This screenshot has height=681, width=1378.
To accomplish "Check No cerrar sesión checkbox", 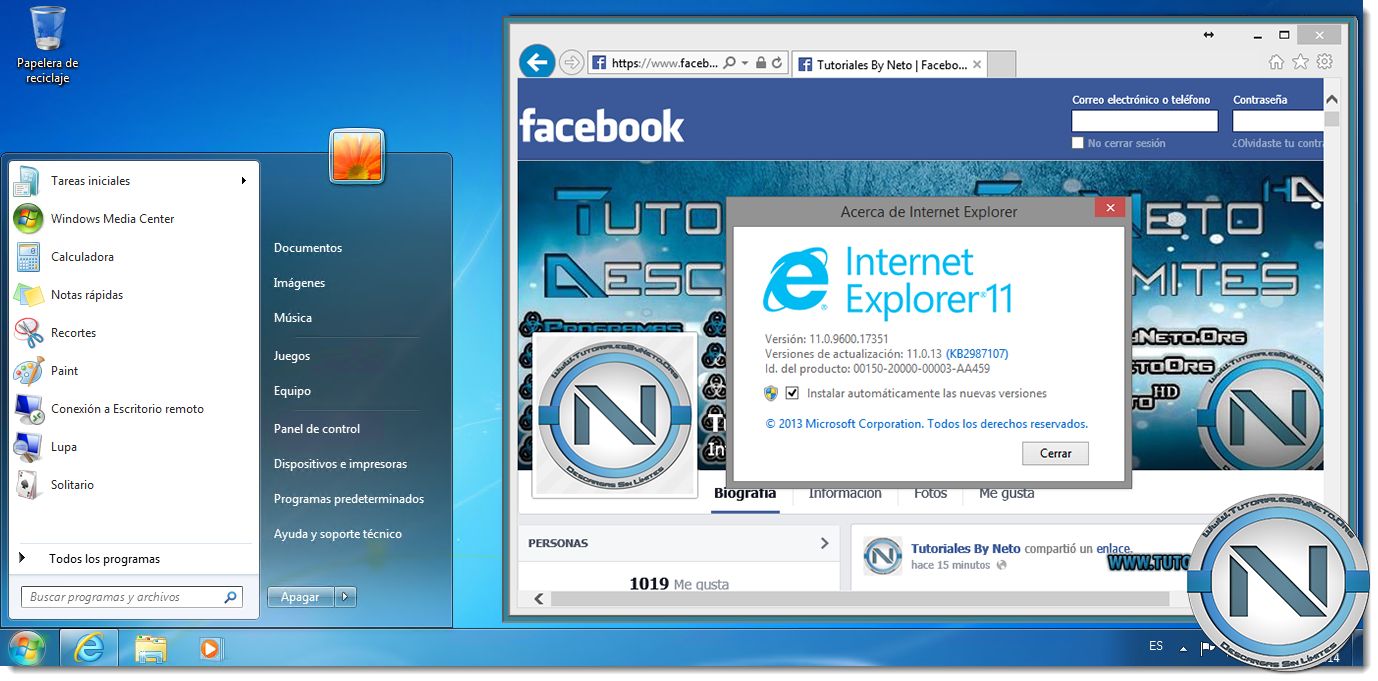I will point(1077,143).
